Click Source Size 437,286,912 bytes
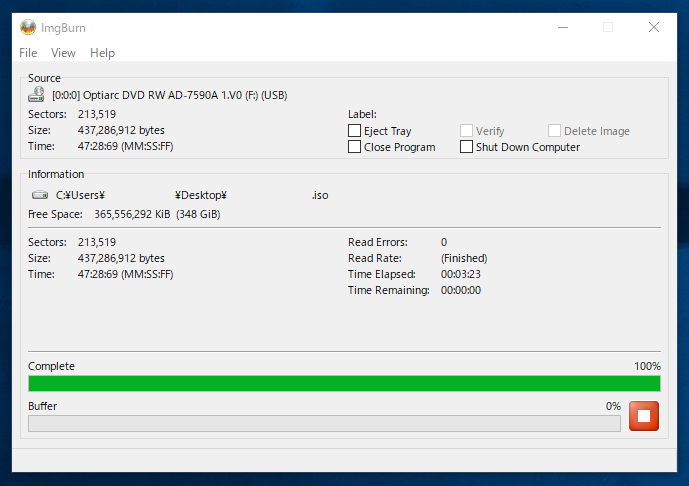This screenshot has width=689, height=486. coord(121,130)
